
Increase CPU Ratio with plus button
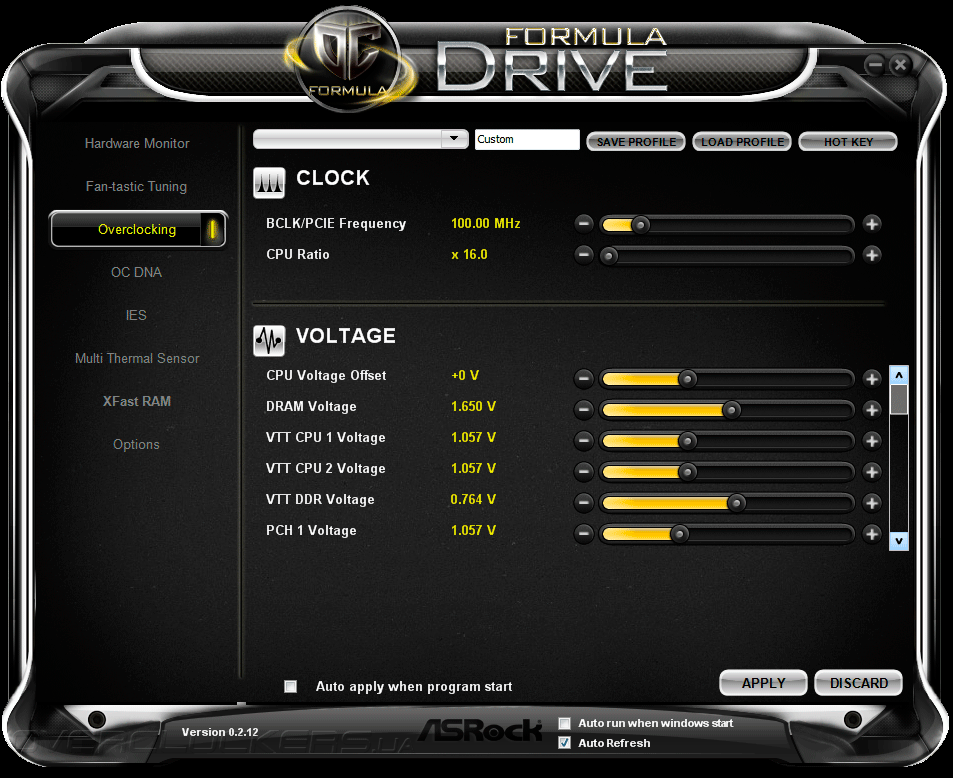[x=872, y=254]
